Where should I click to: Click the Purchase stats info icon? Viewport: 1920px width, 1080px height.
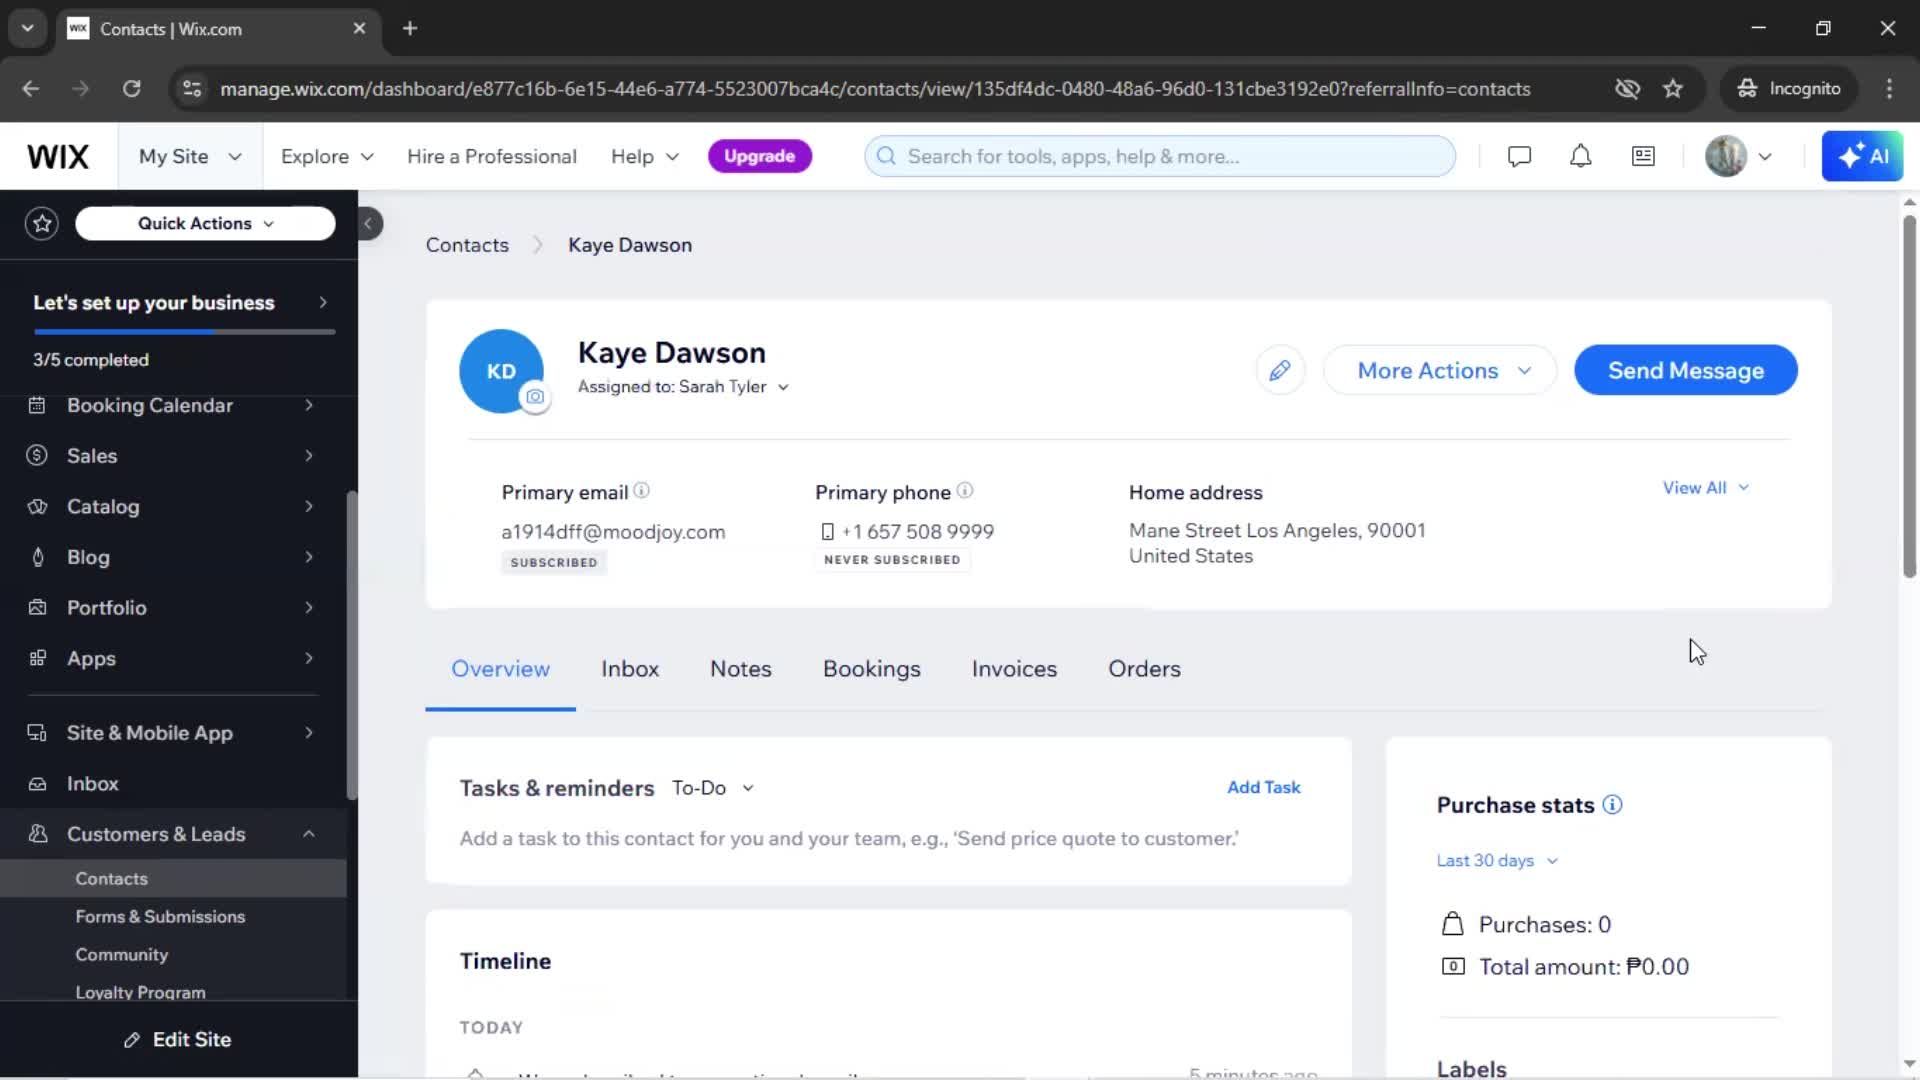pos(1612,805)
